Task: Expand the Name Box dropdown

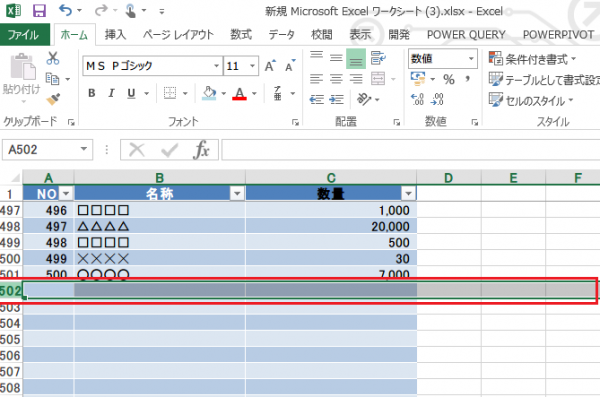Action: [x=84, y=149]
